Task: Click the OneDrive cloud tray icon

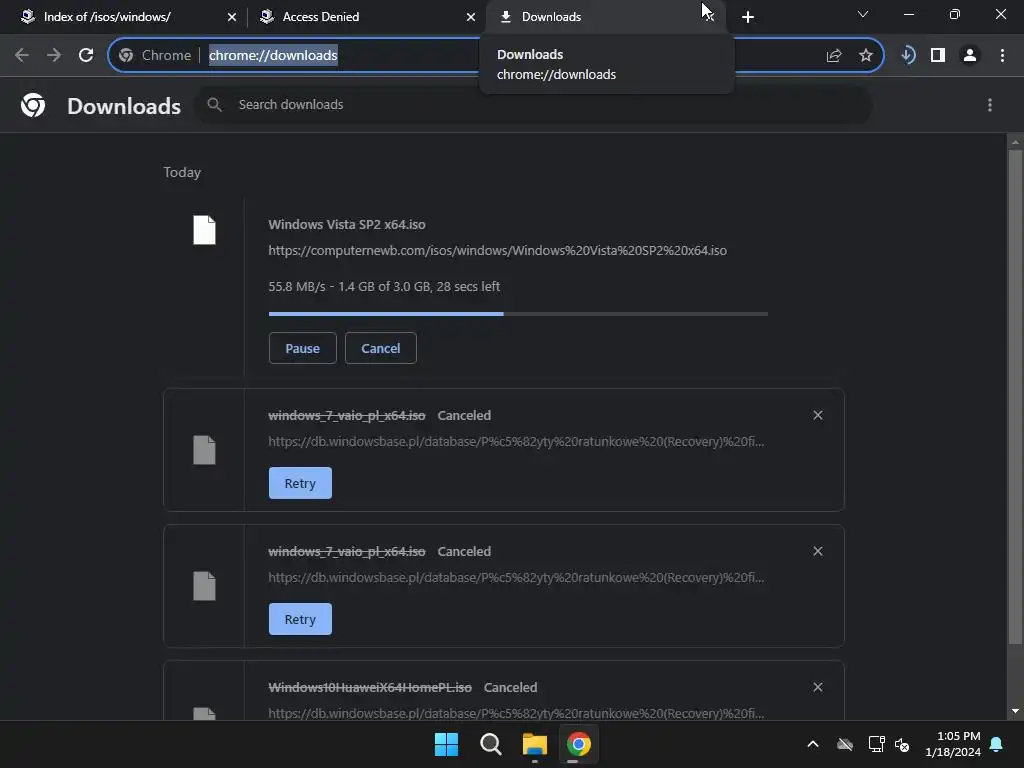Action: point(845,744)
